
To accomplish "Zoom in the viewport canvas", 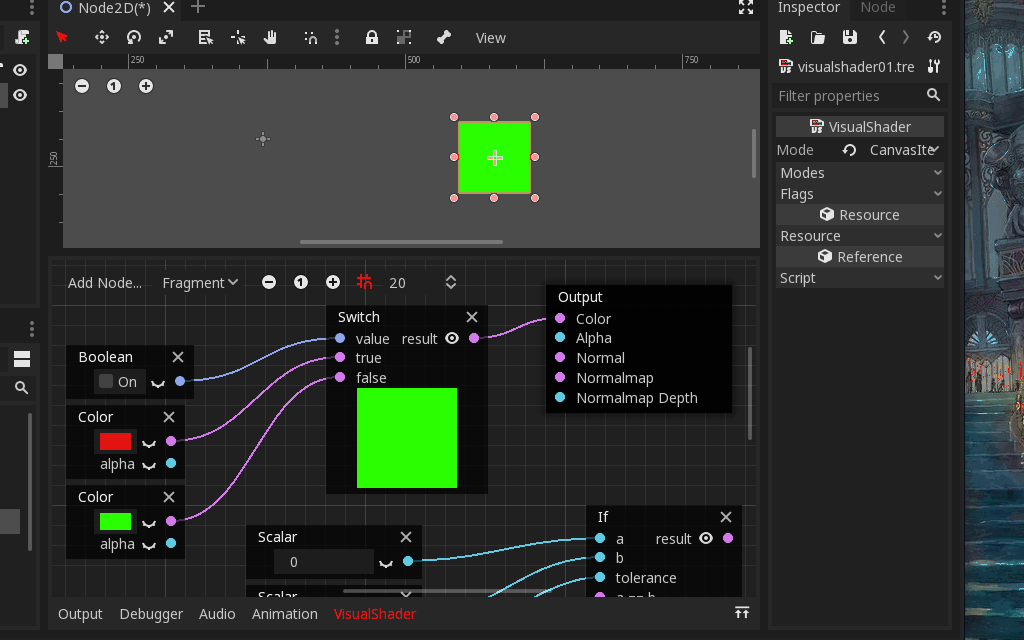I will (x=146, y=86).
